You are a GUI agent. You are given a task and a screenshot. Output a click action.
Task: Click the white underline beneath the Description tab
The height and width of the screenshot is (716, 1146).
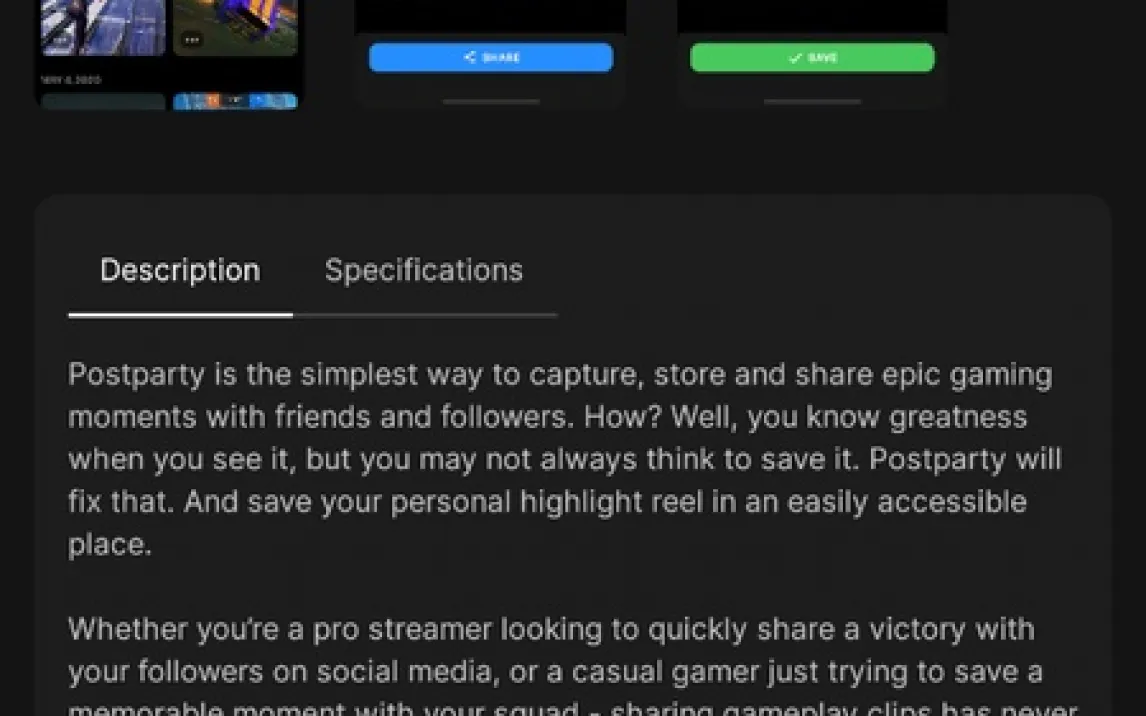181,316
